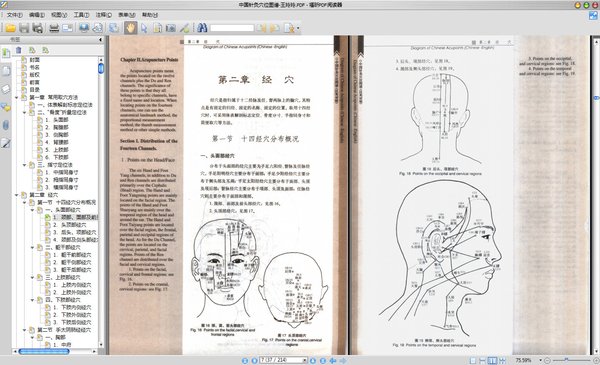Click the Open file folder icon
Screen dimensions: 600x365
[10, 28]
